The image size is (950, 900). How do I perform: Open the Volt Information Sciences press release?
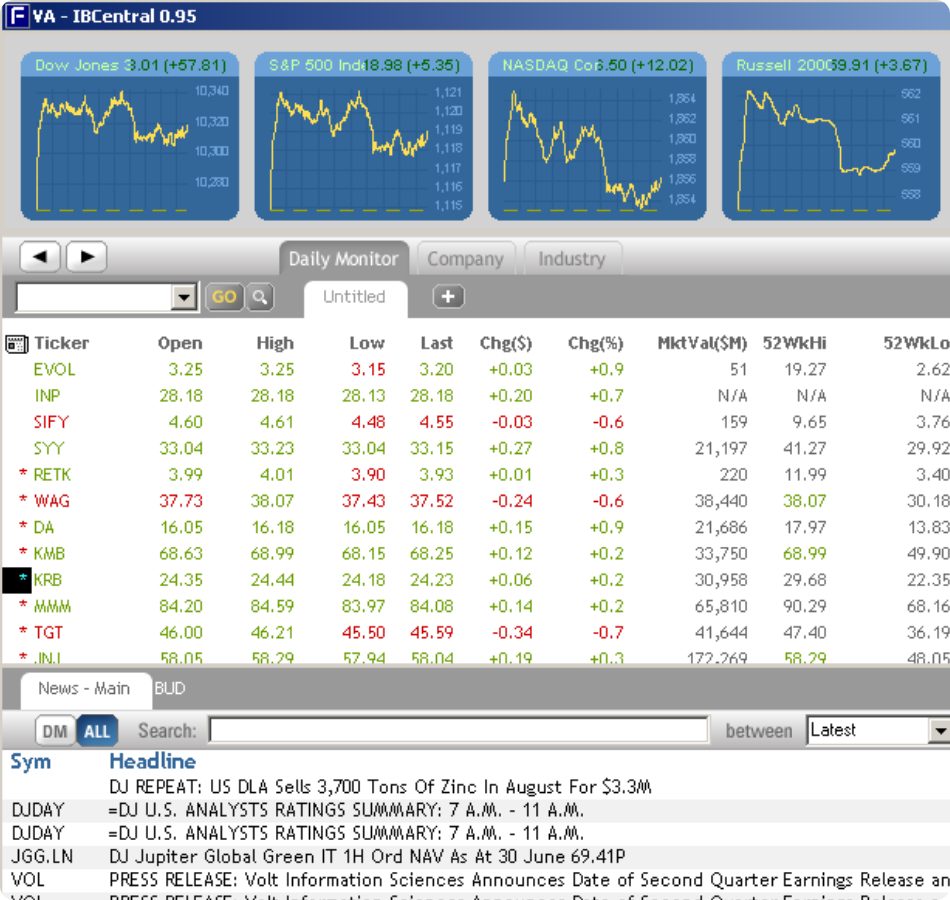[529, 879]
